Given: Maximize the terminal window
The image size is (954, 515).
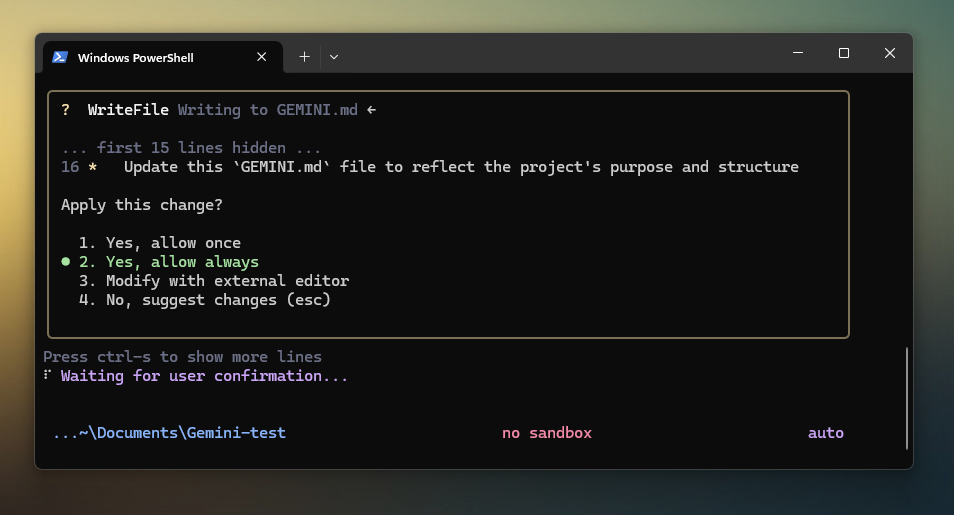Looking at the screenshot, I should (843, 53).
